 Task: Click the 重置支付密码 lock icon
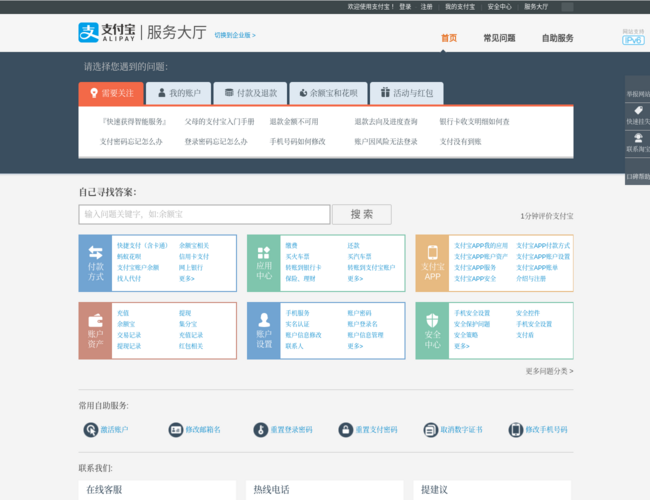click(346, 430)
